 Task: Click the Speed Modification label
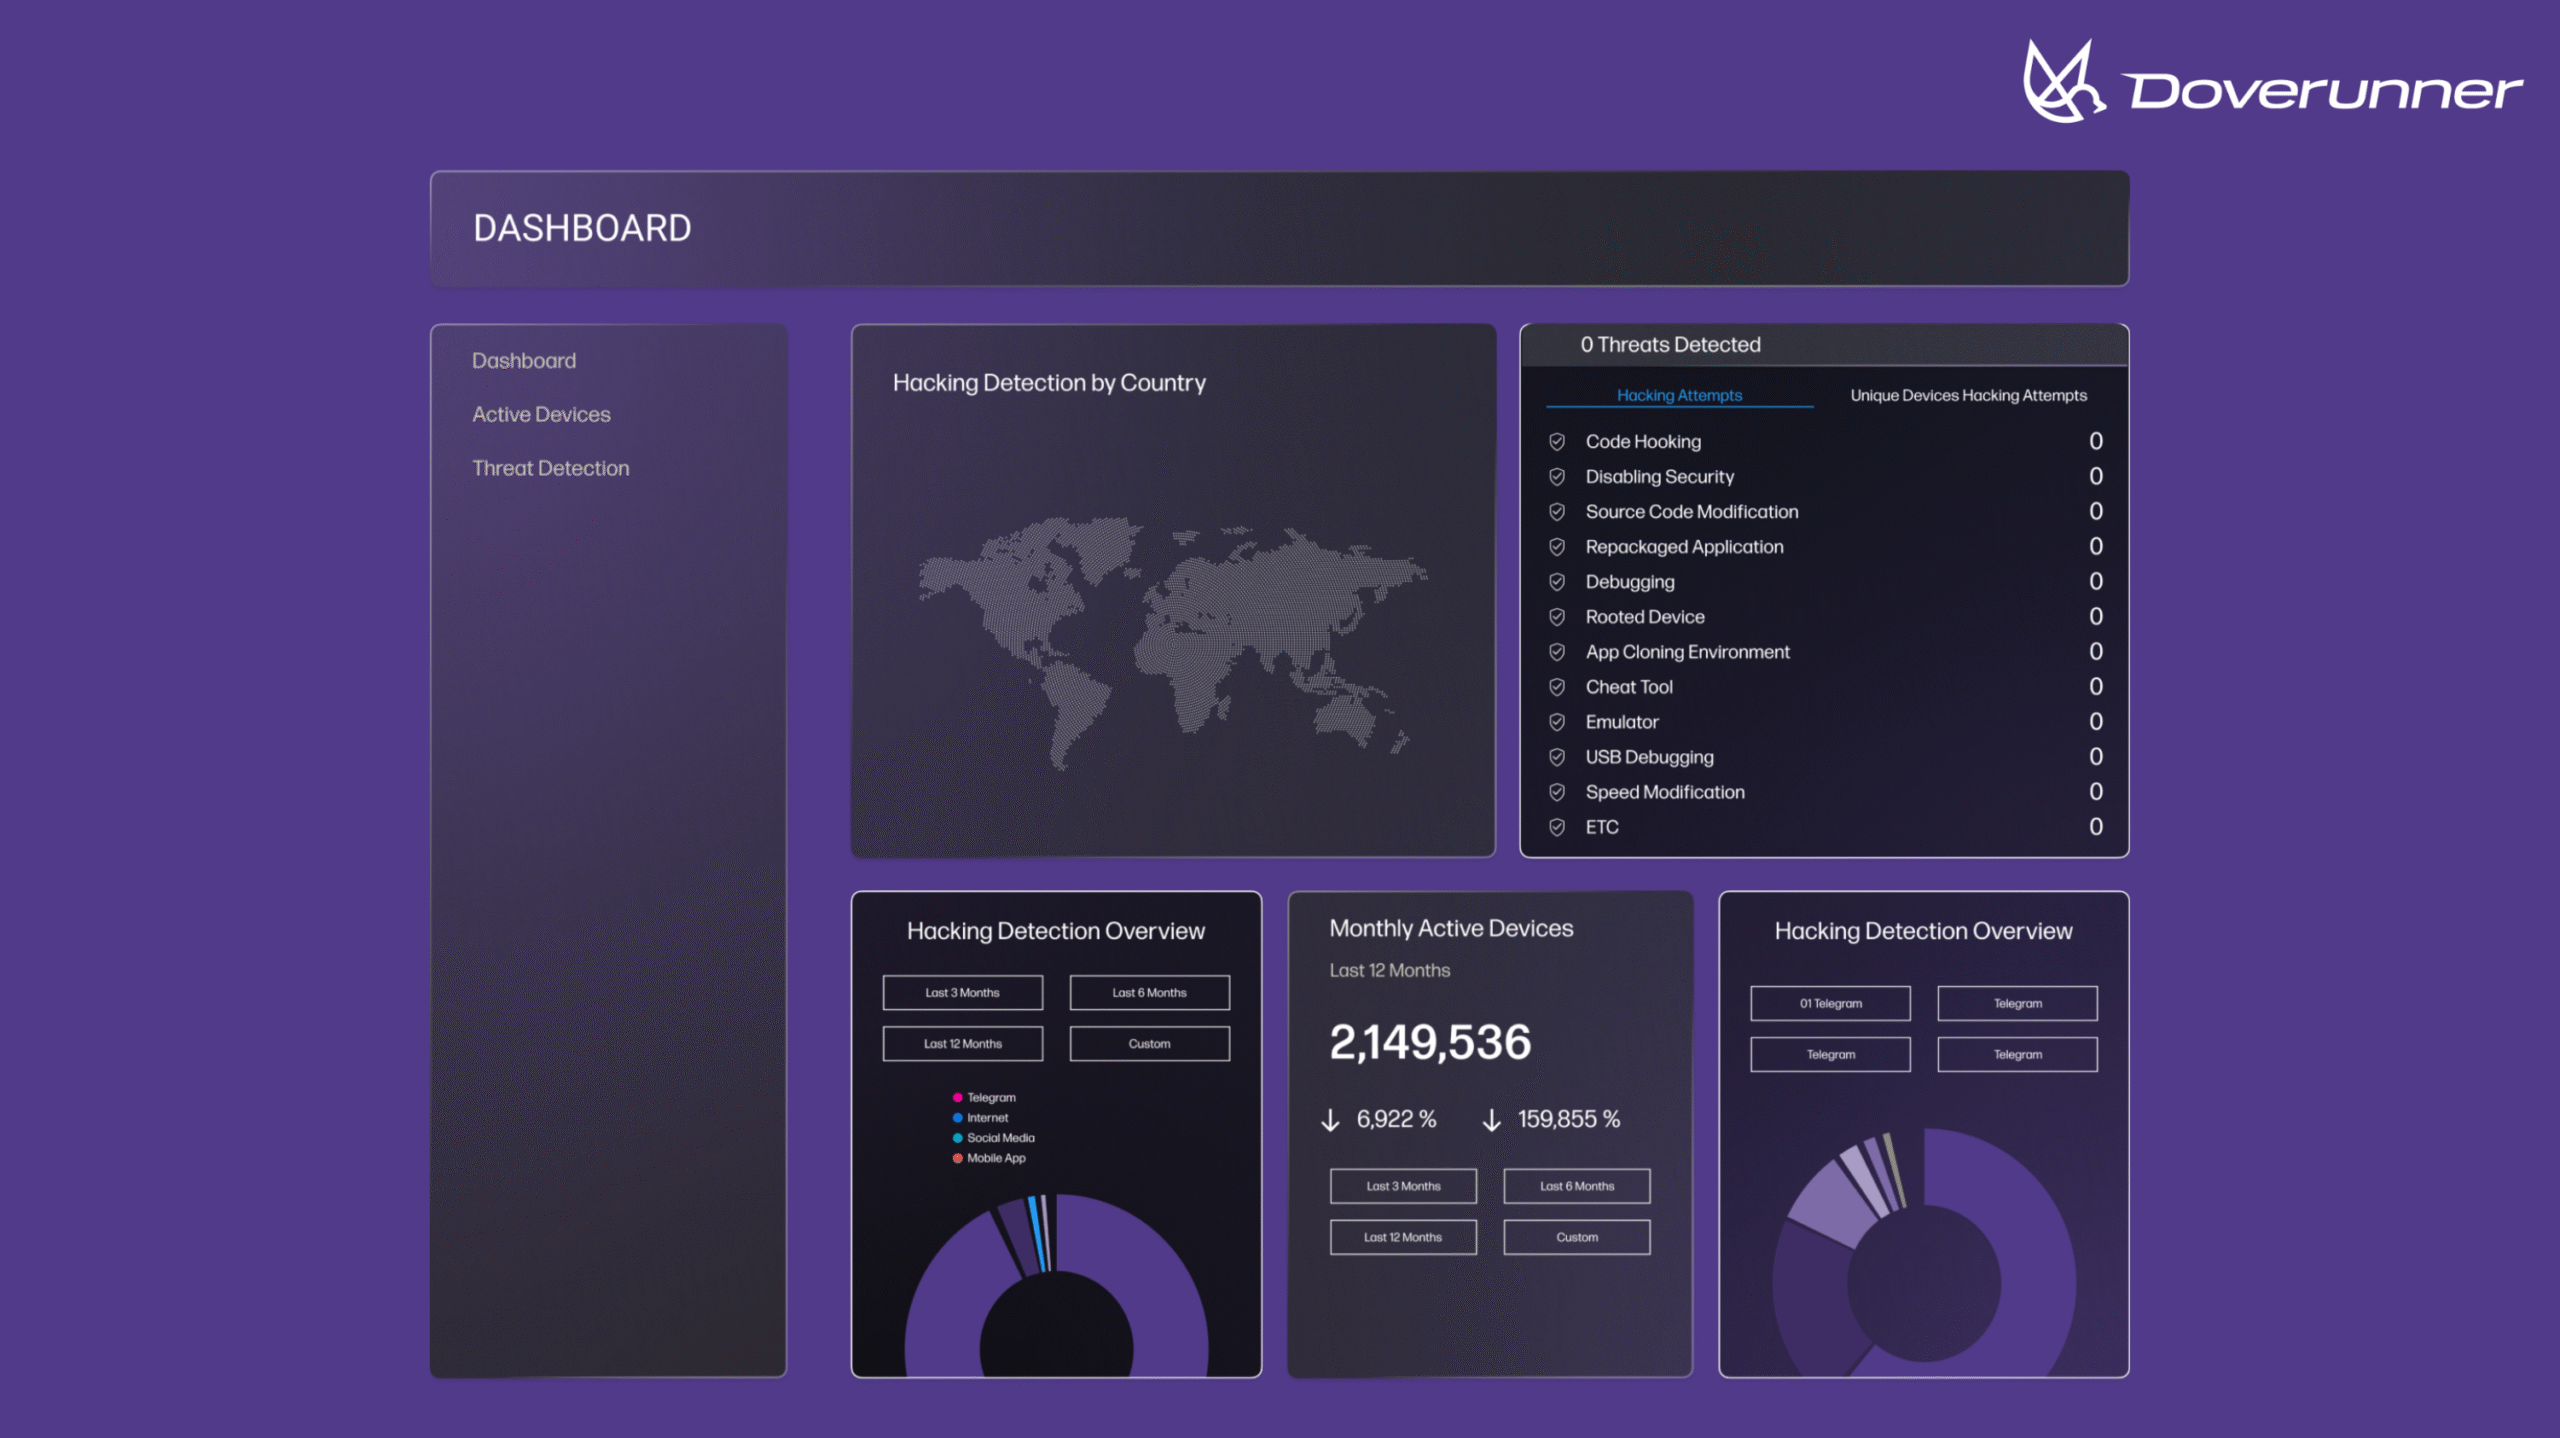click(x=1665, y=791)
